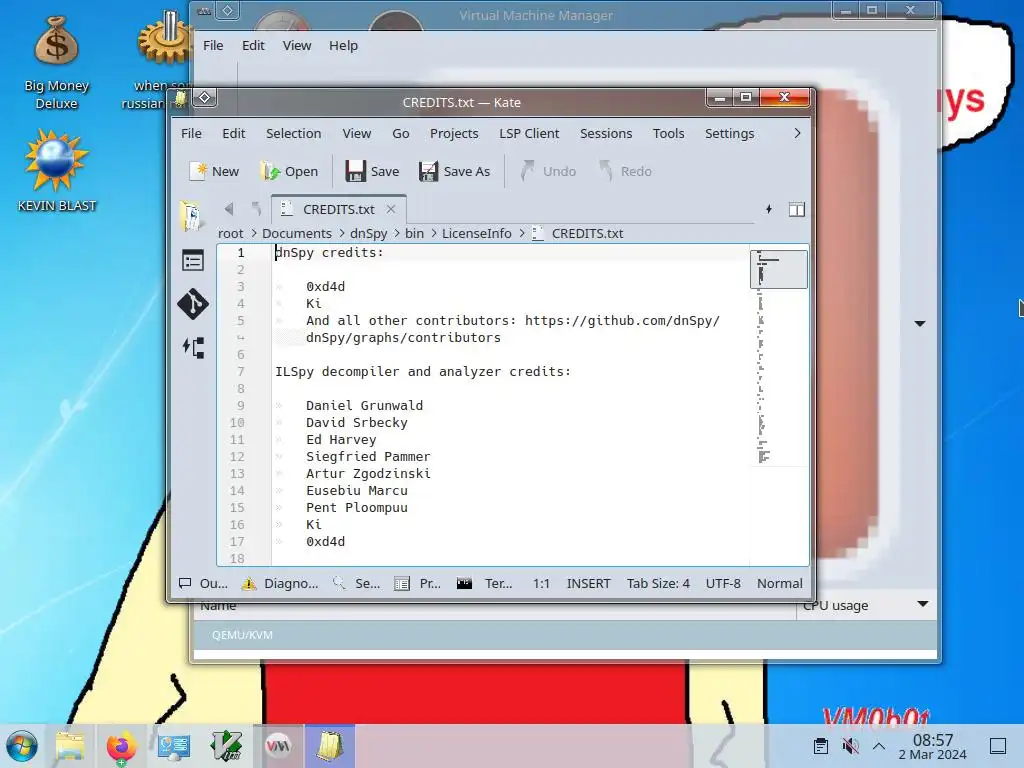Image resolution: width=1024 pixels, height=768 pixels.
Task: Click the line 7 number in gutter
Action: click(240, 372)
